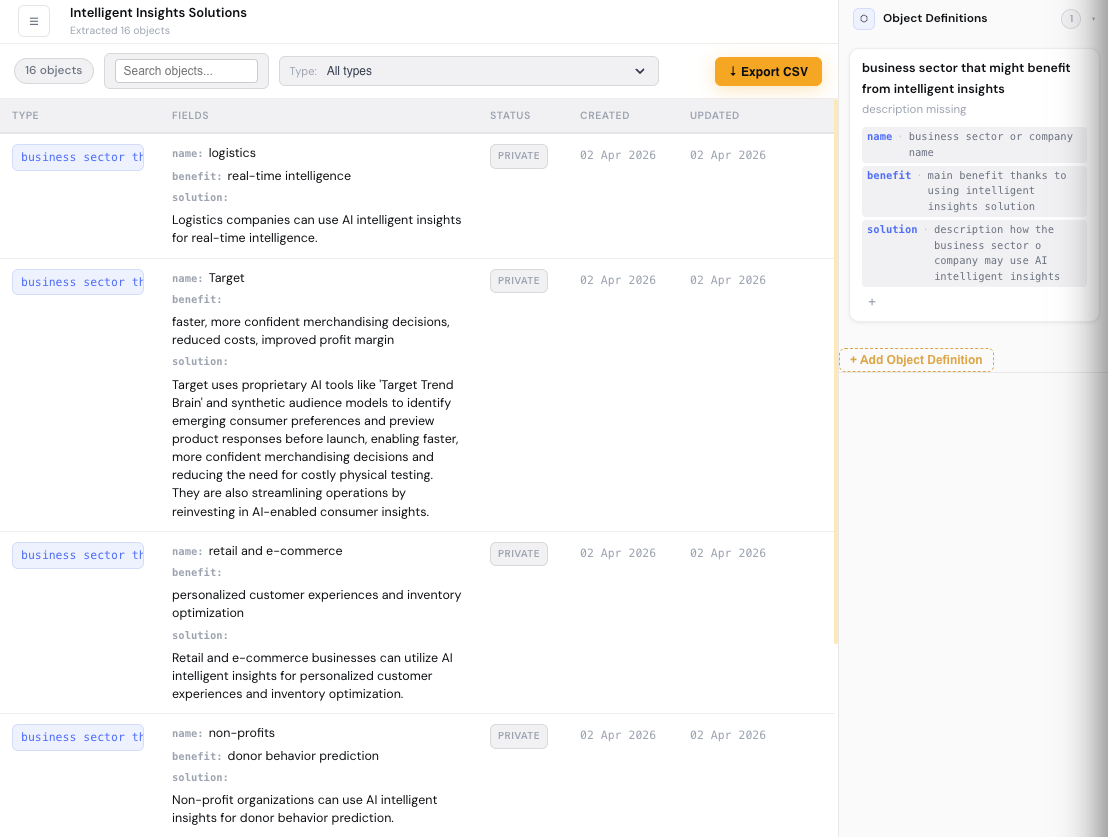This screenshot has width=1108, height=837.
Task: Click the type tag in the retail and e-commerce row
Action: coord(78,555)
